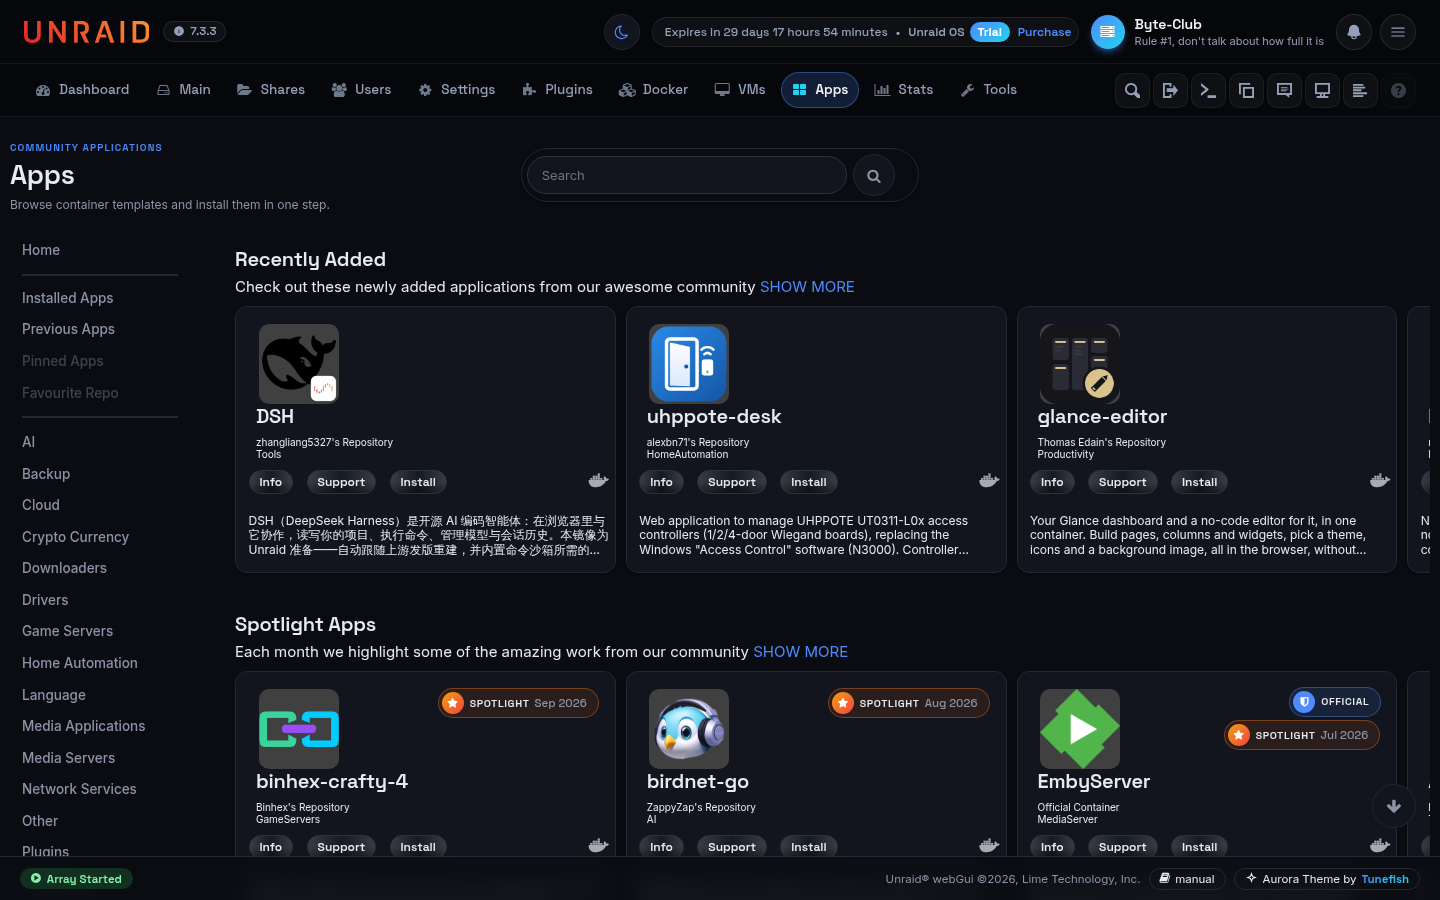Image resolution: width=1440 pixels, height=900 pixels.
Task: Open the Docker tab
Action: point(653,90)
